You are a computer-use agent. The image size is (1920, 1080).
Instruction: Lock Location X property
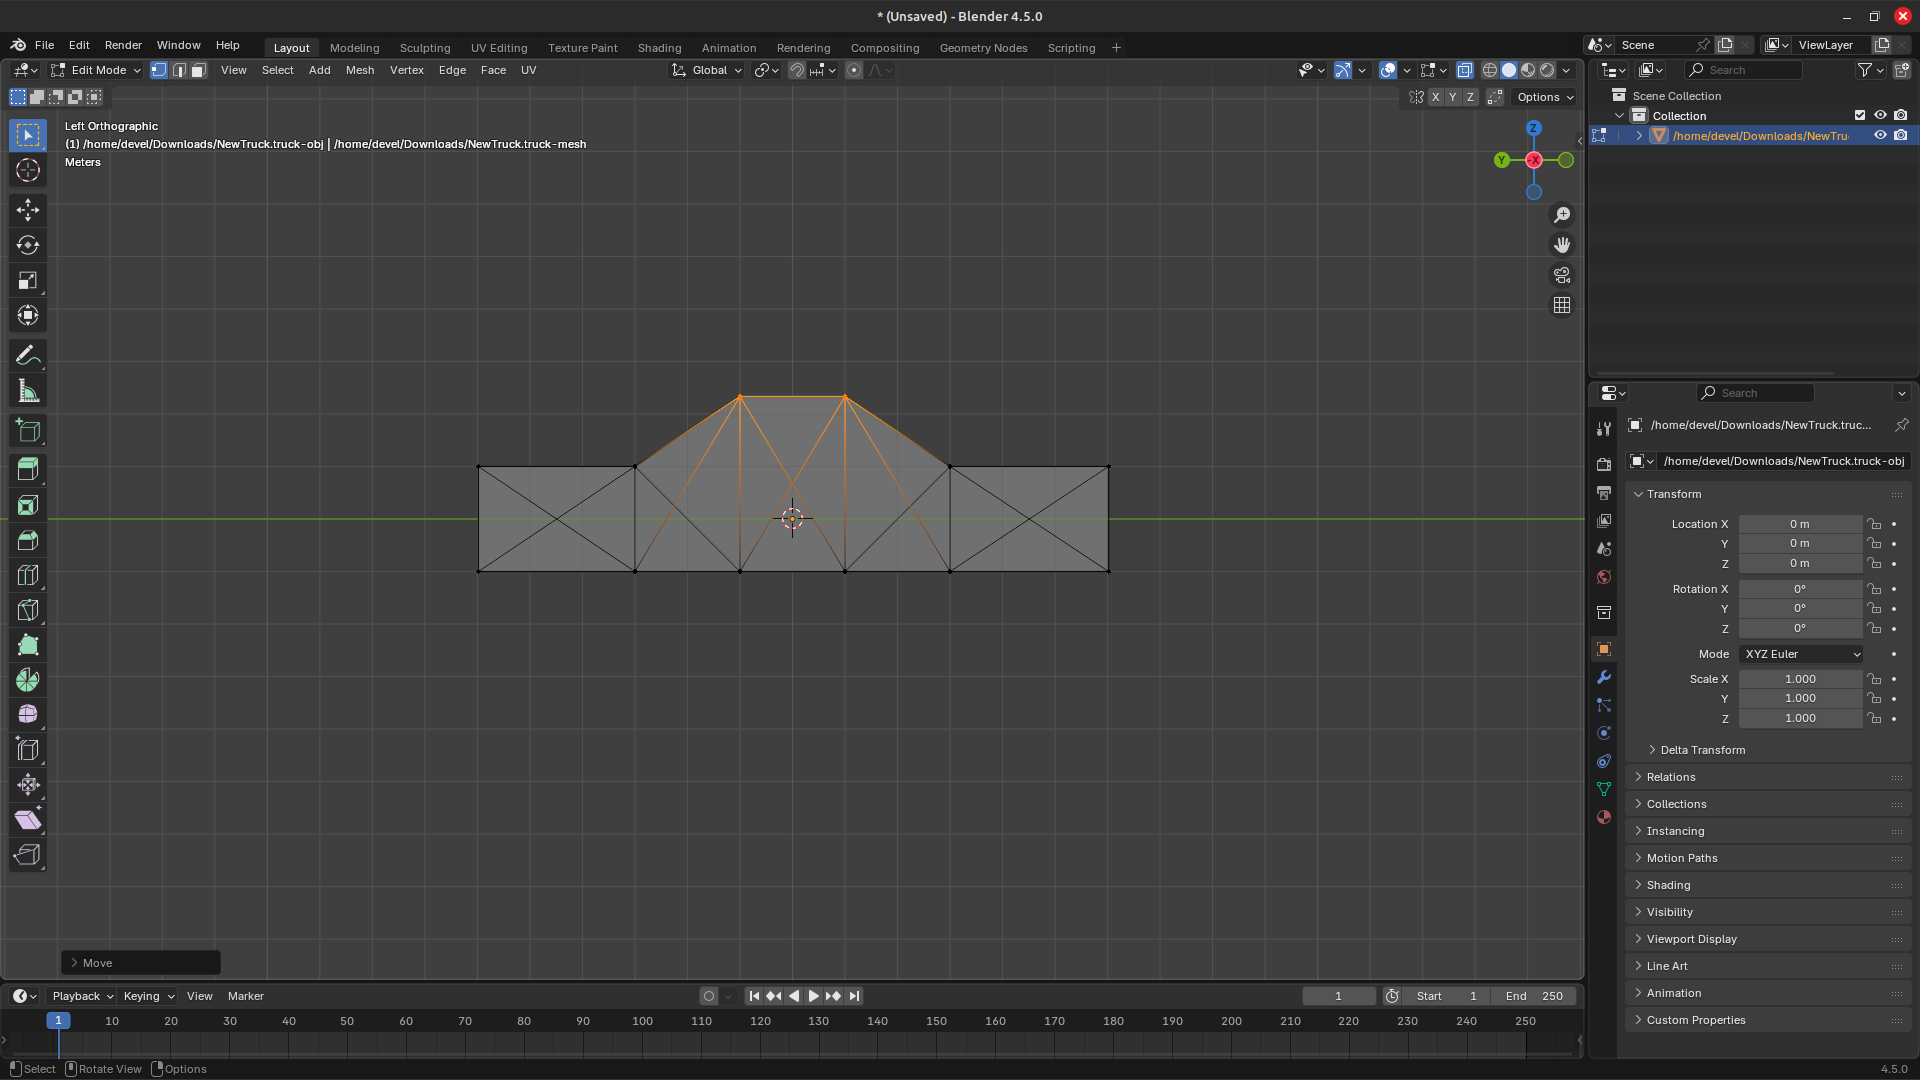(1875, 524)
